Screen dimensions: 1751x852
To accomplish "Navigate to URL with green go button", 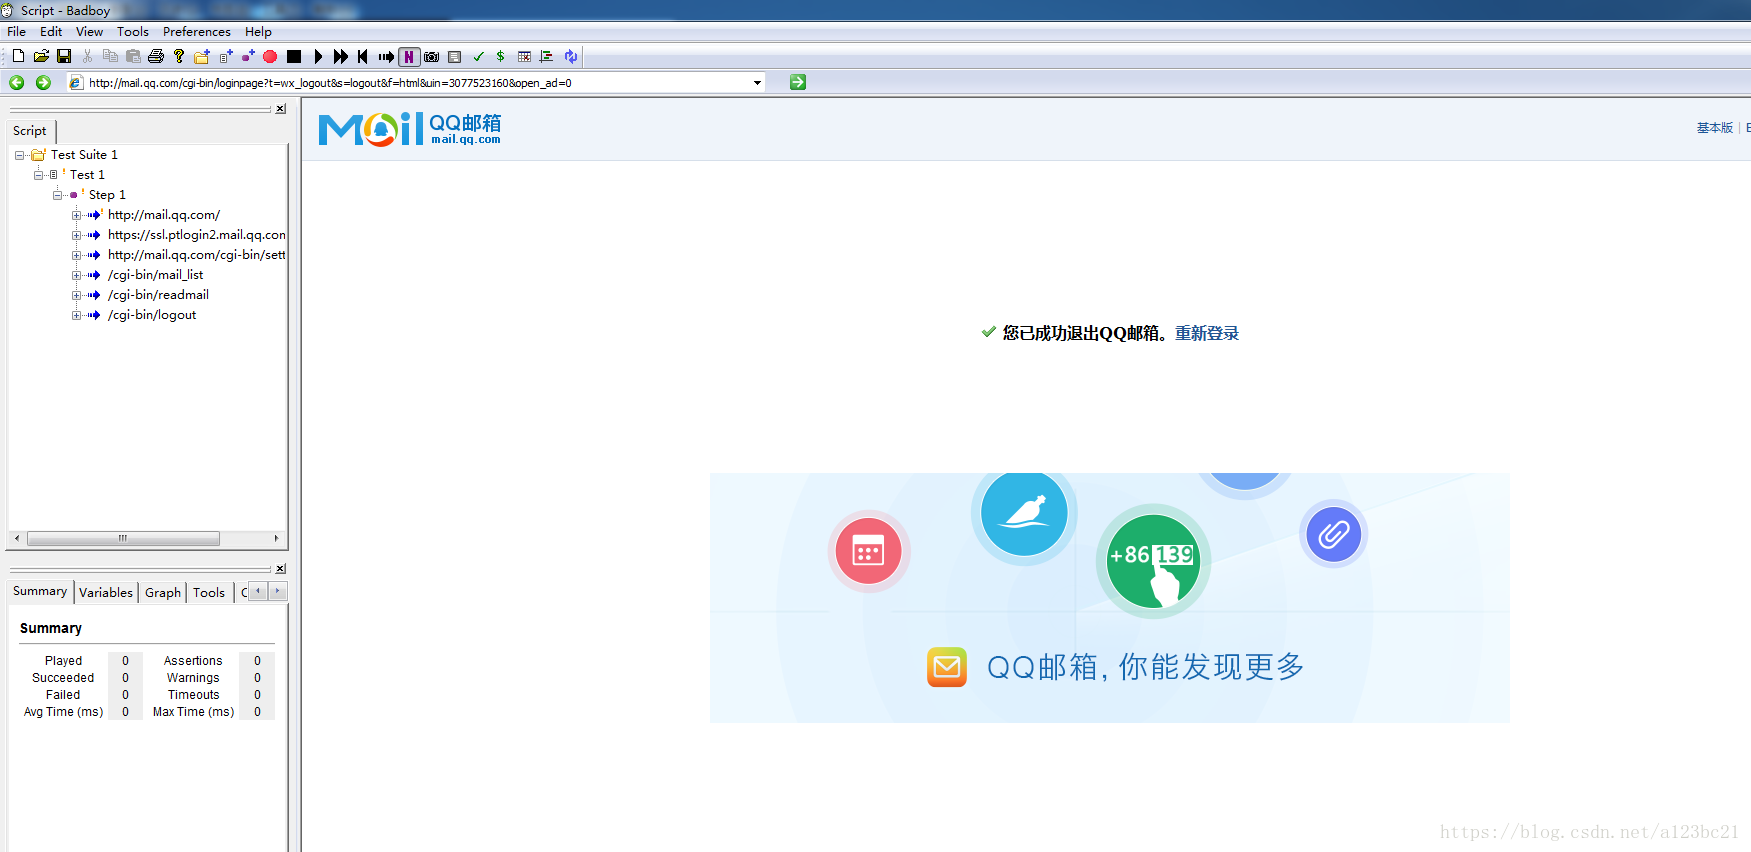I will pyautogui.click(x=797, y=82).
